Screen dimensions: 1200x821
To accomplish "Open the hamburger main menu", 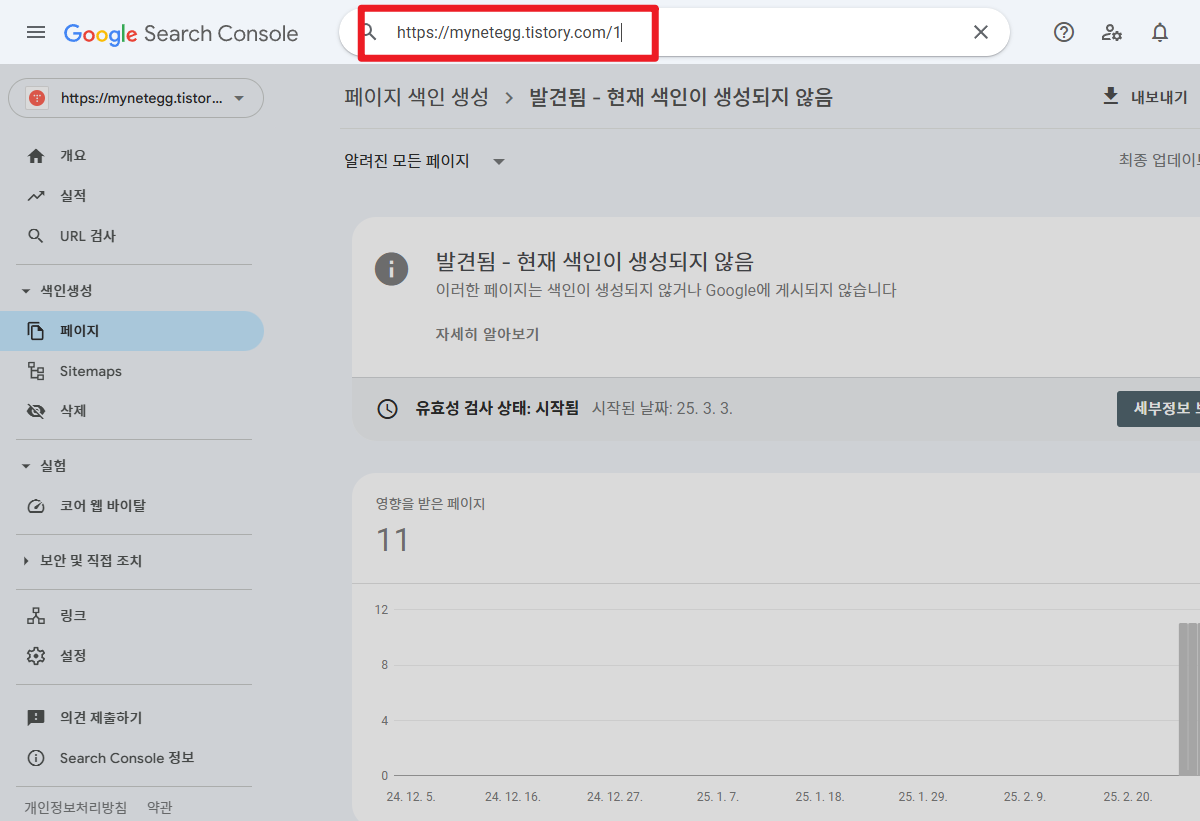I will point(36,32).
